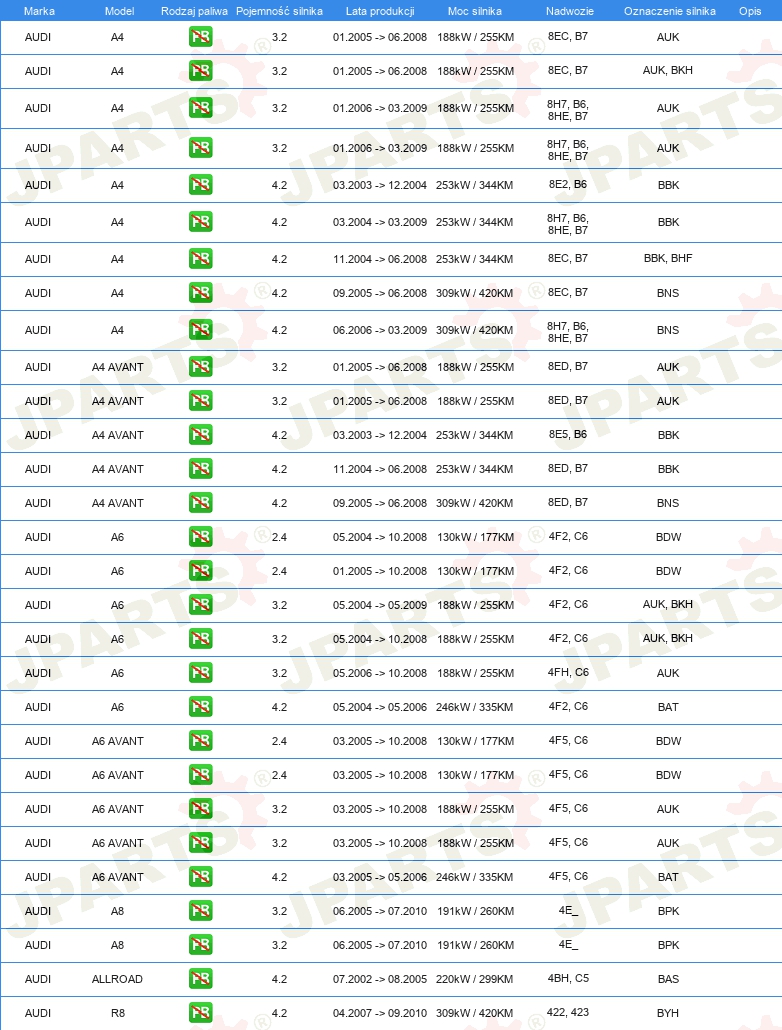The image size is (782, 1030).
Task: Click fuel icon in A6 2.4 row dated 05.2004 -> 10.2008
Action: pyautogui.click(x=200, y=537)
